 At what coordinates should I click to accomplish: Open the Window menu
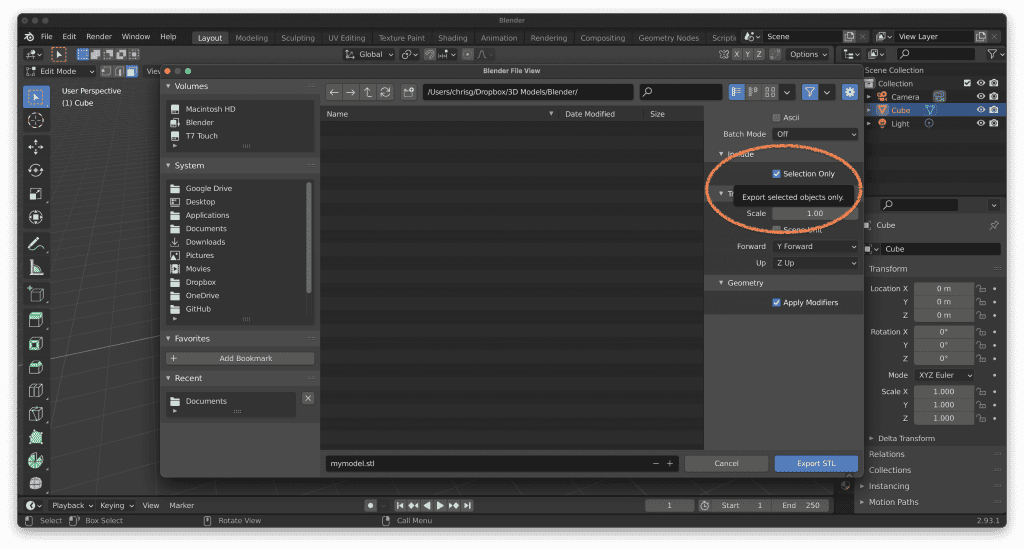136,37
